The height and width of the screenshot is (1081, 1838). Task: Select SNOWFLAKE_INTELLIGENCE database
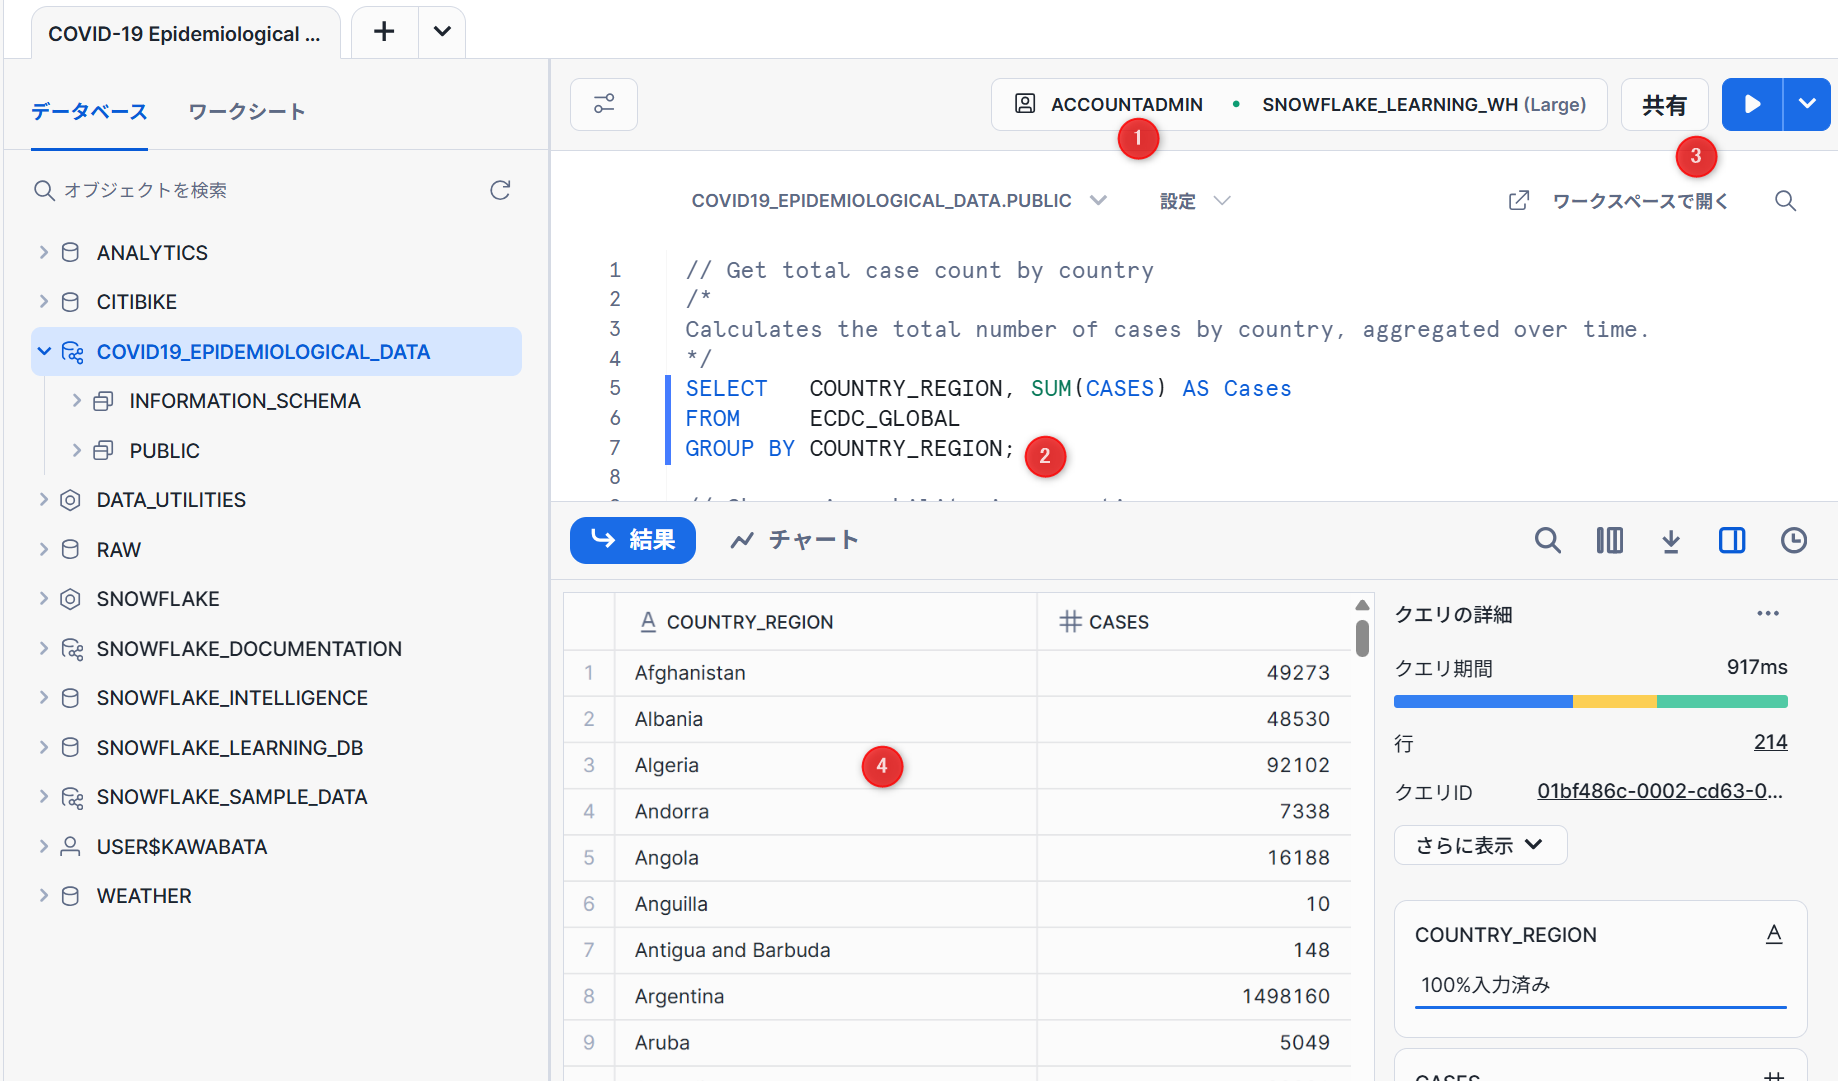click(x=232, y=698)
